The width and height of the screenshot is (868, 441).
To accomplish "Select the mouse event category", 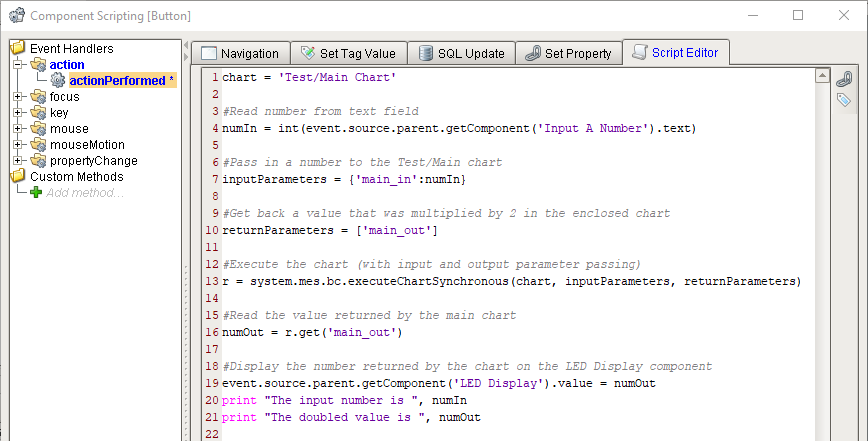I will pos(69,129).
